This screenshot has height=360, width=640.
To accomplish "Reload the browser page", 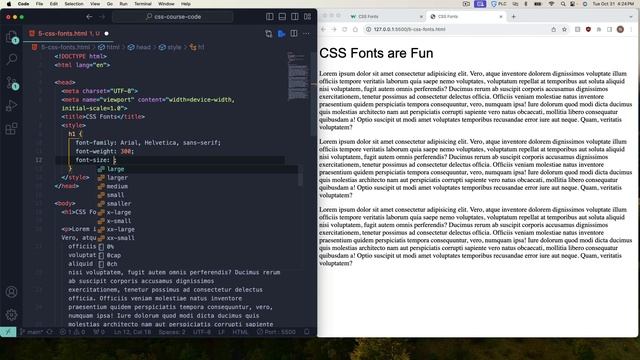I will click(344, 29).
